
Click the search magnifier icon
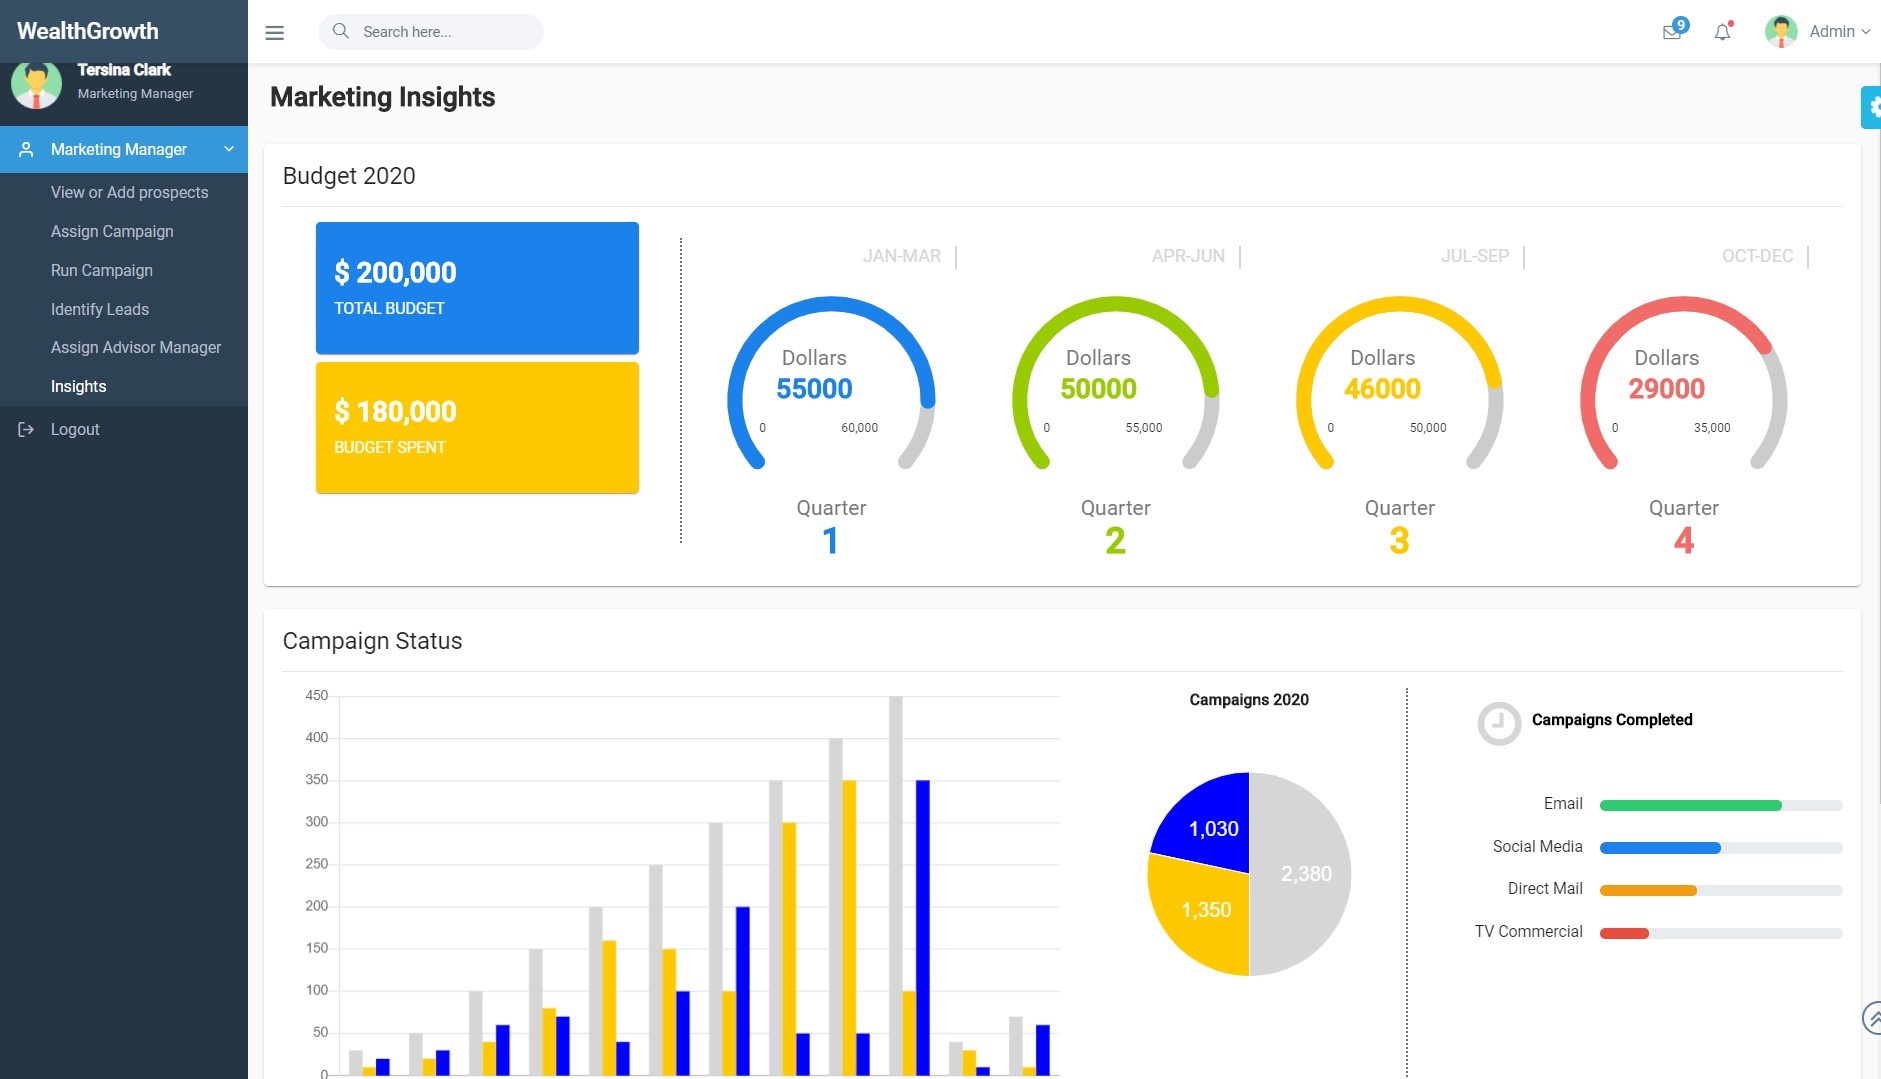[x=341, y=31]
